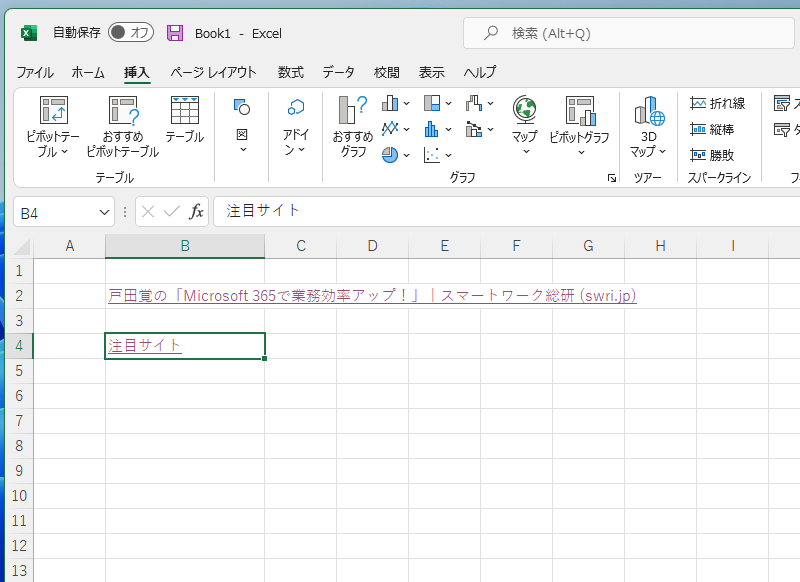Insert a 勝敗 sparkline
The height and width of the screenshot is (582, 800).
pyautogui.click(x=712, y=155)
